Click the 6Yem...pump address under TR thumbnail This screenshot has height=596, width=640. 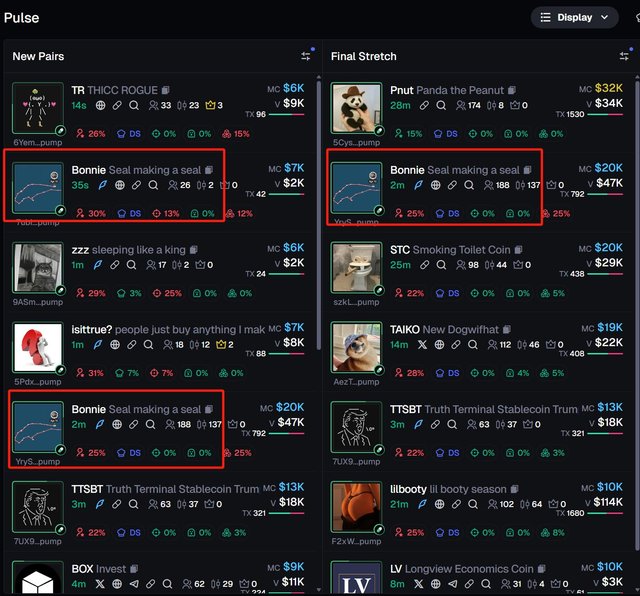(38, 142)
